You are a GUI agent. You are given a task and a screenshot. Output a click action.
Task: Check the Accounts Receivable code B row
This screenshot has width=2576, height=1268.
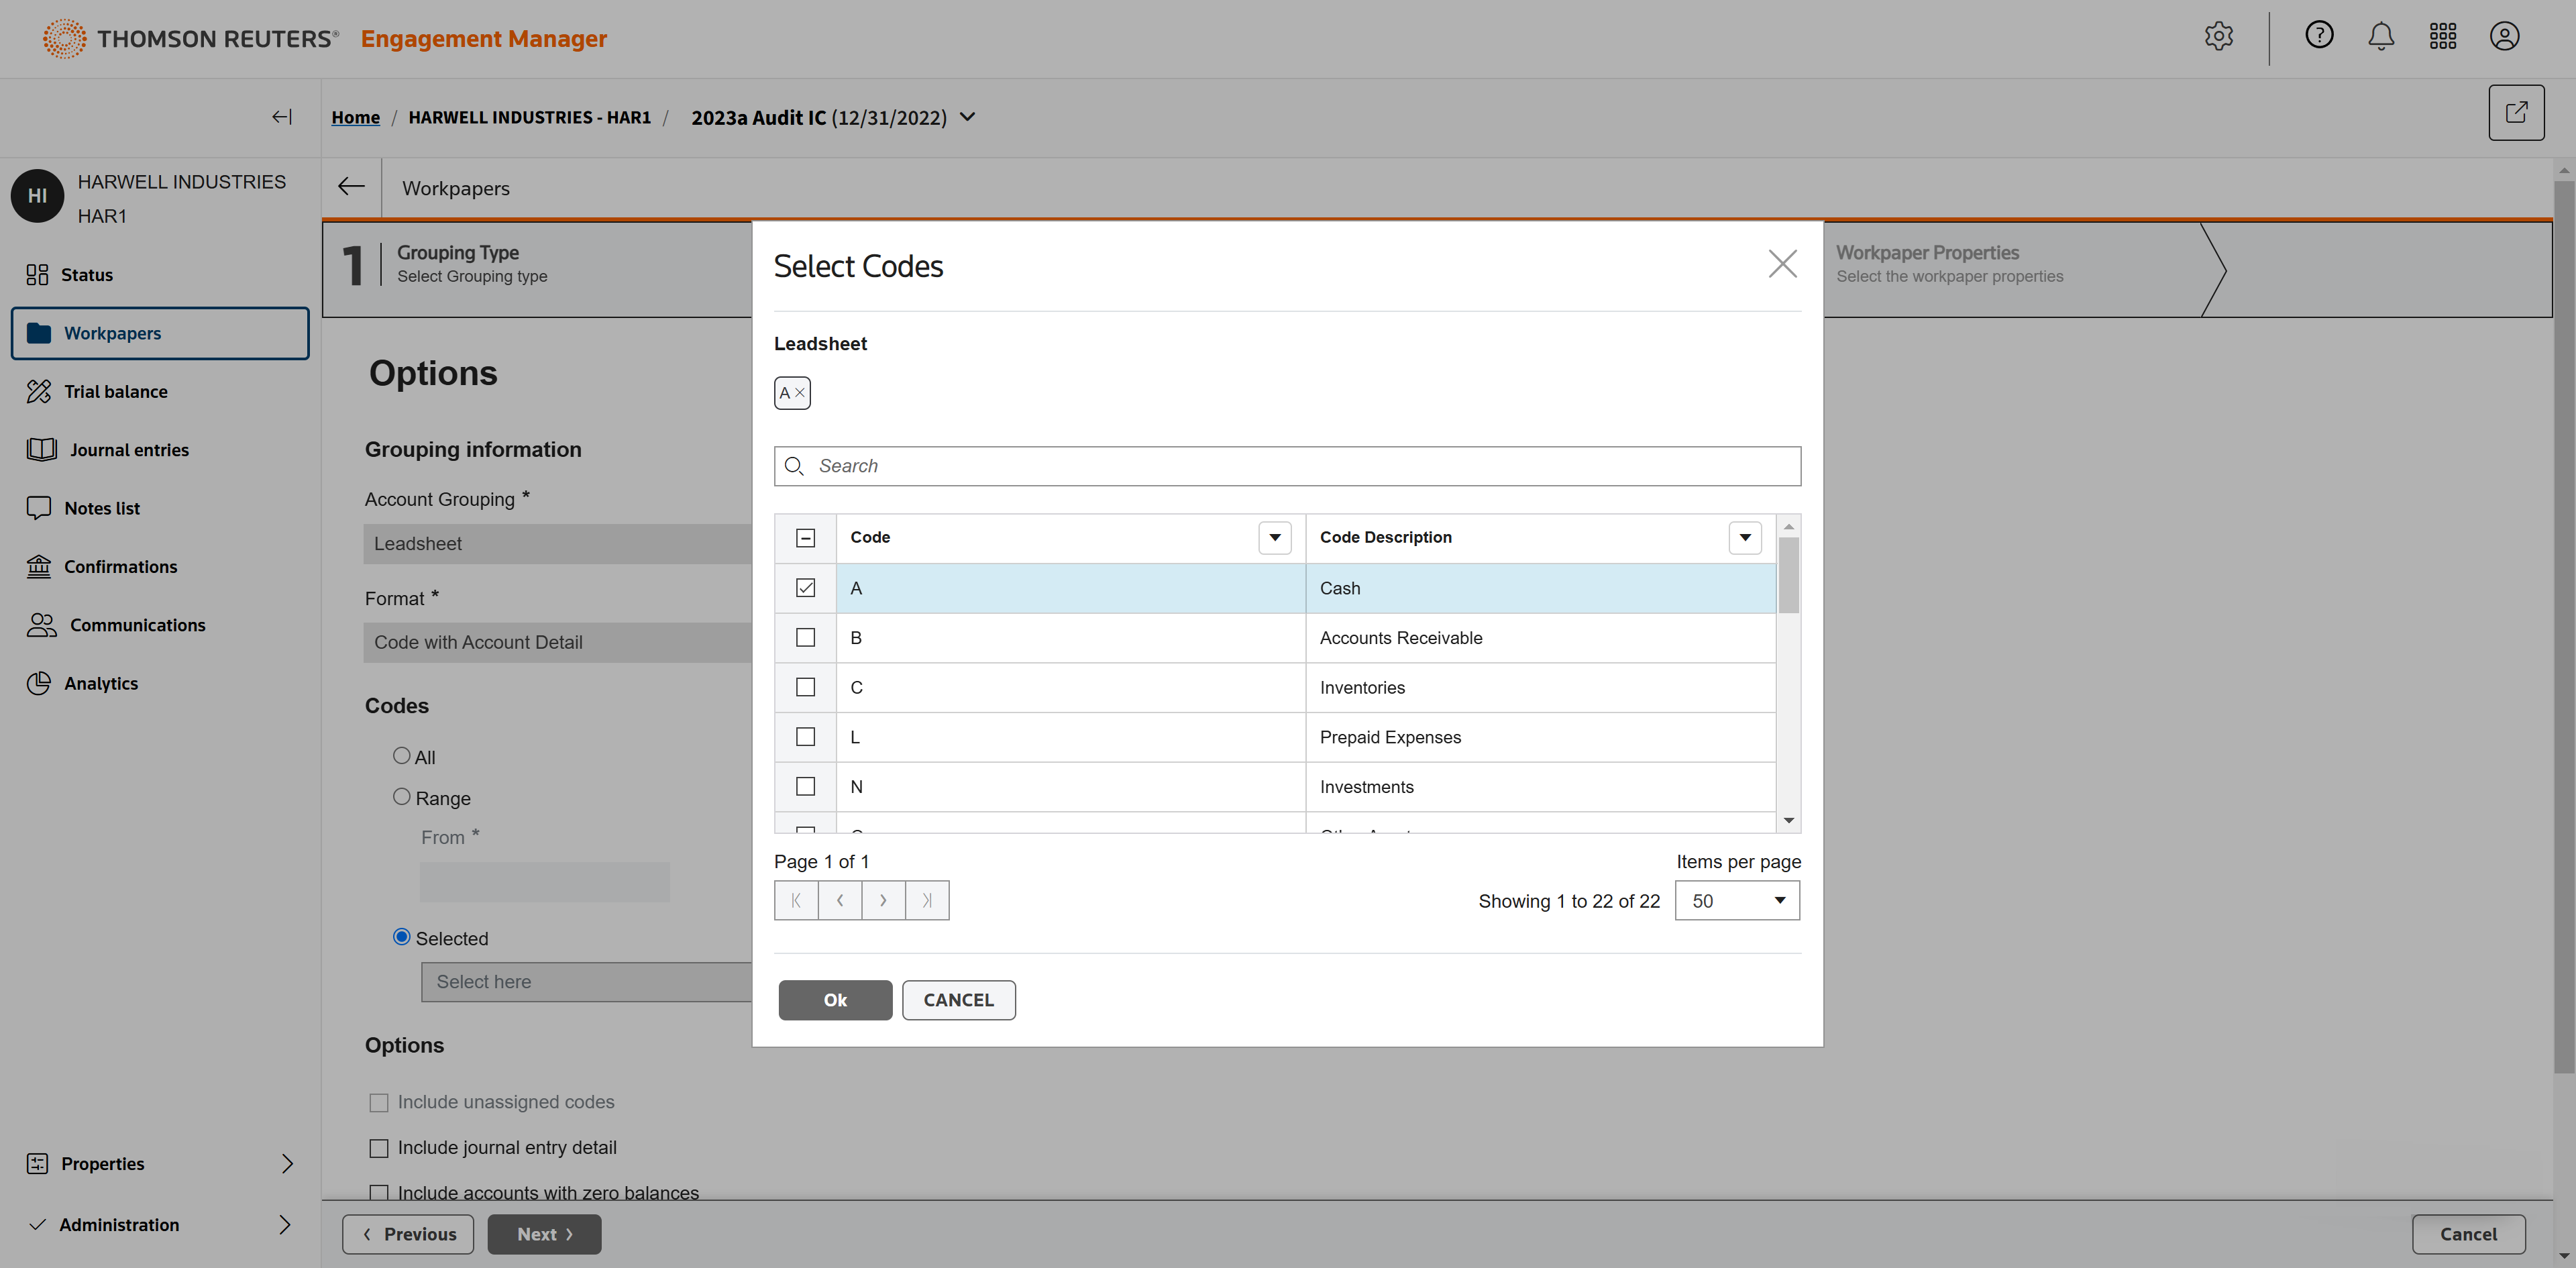(x=805, y=638)
